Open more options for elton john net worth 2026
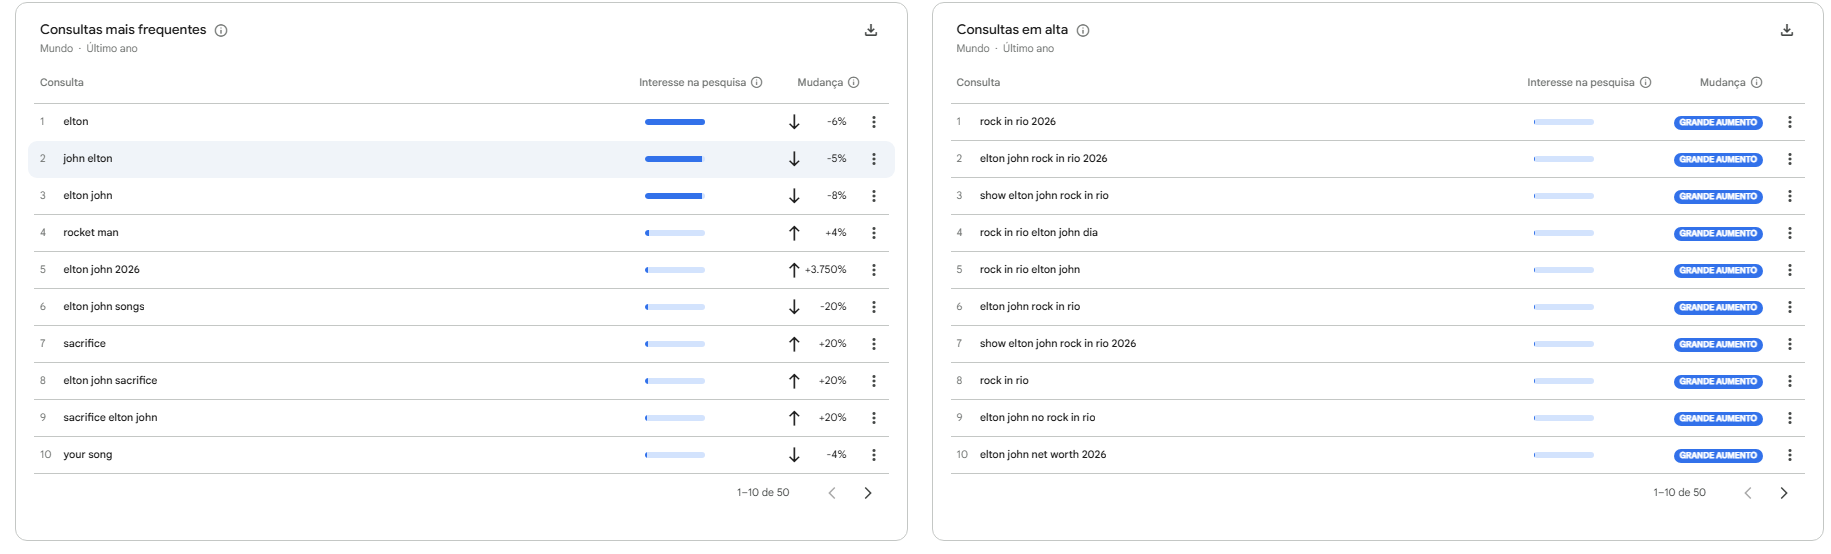The width and height of the screenshot is (1831, 554). [x=1790, y=455]
